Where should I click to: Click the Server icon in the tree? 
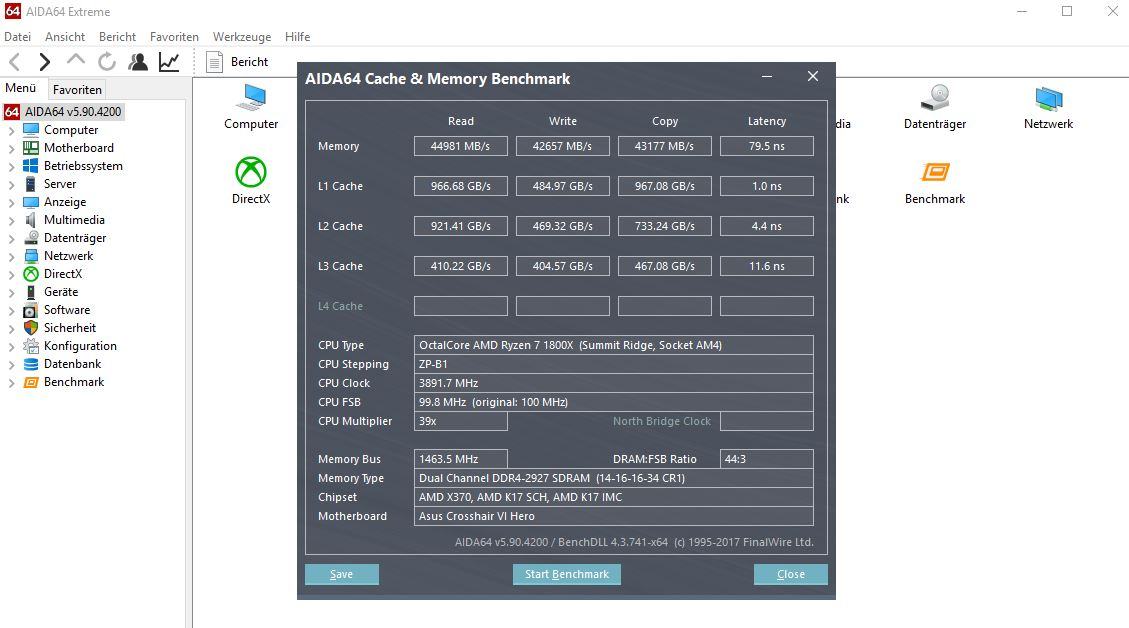coord(31,184)
